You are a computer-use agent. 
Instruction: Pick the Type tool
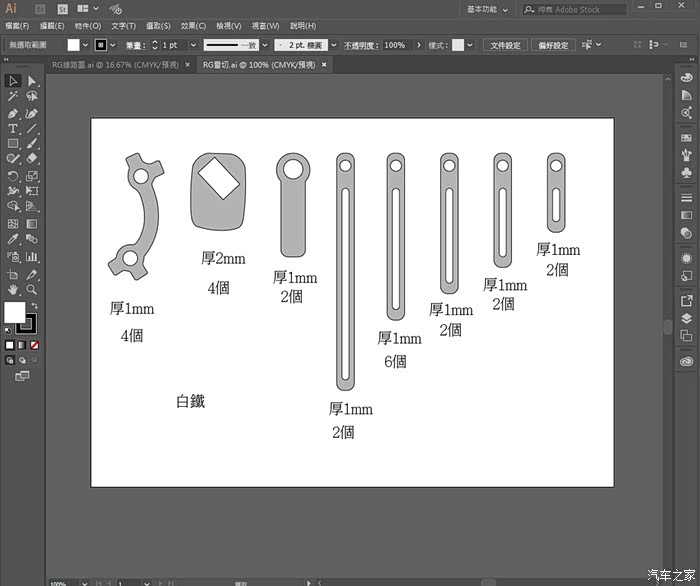pyautogui.click(x=13, y=129)
